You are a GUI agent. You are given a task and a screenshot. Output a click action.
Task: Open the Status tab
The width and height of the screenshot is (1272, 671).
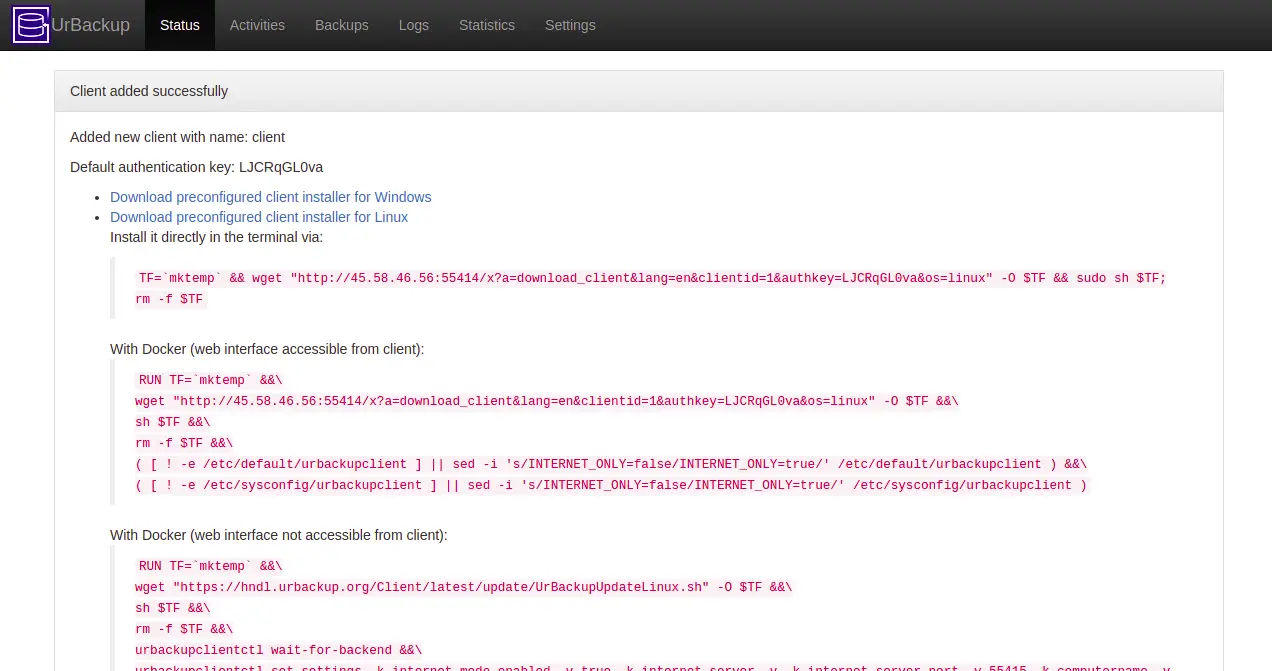(x=180, y=25)
